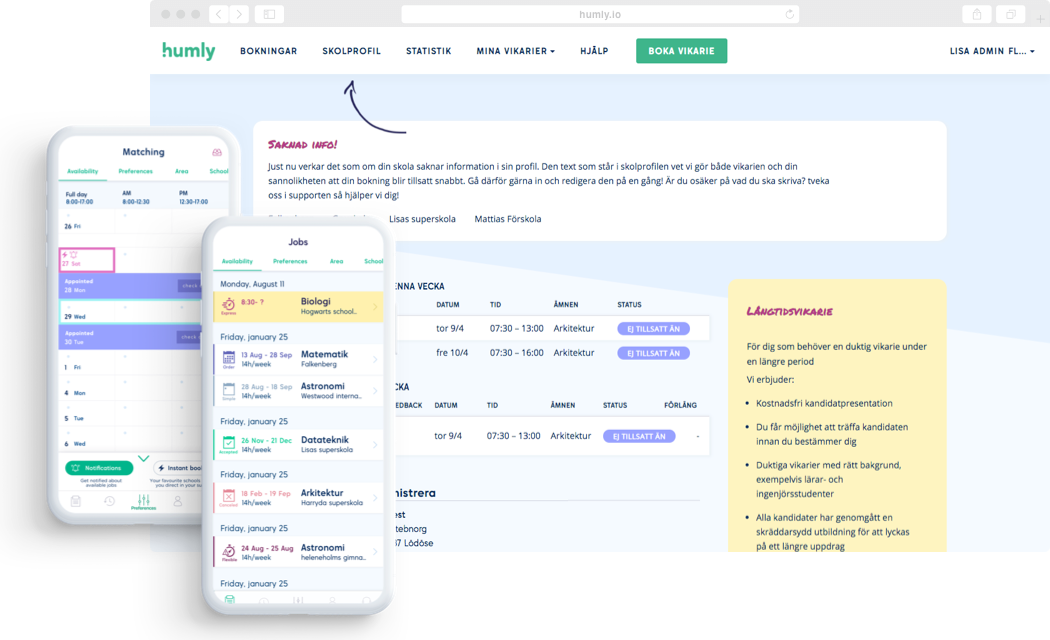Select Area tab in Matching phone
This screenshot has height=640, width=1050.
[x=181, y=171]
